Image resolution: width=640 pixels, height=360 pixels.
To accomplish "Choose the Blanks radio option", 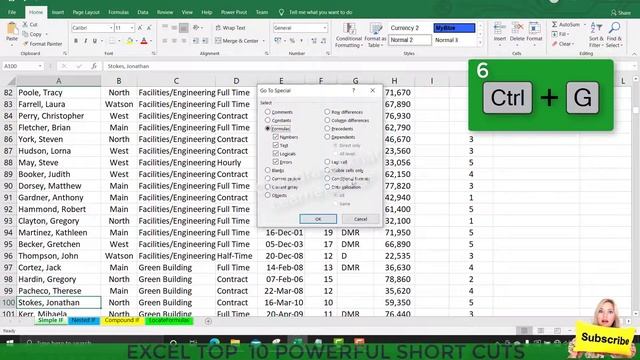I will point(267,170).
